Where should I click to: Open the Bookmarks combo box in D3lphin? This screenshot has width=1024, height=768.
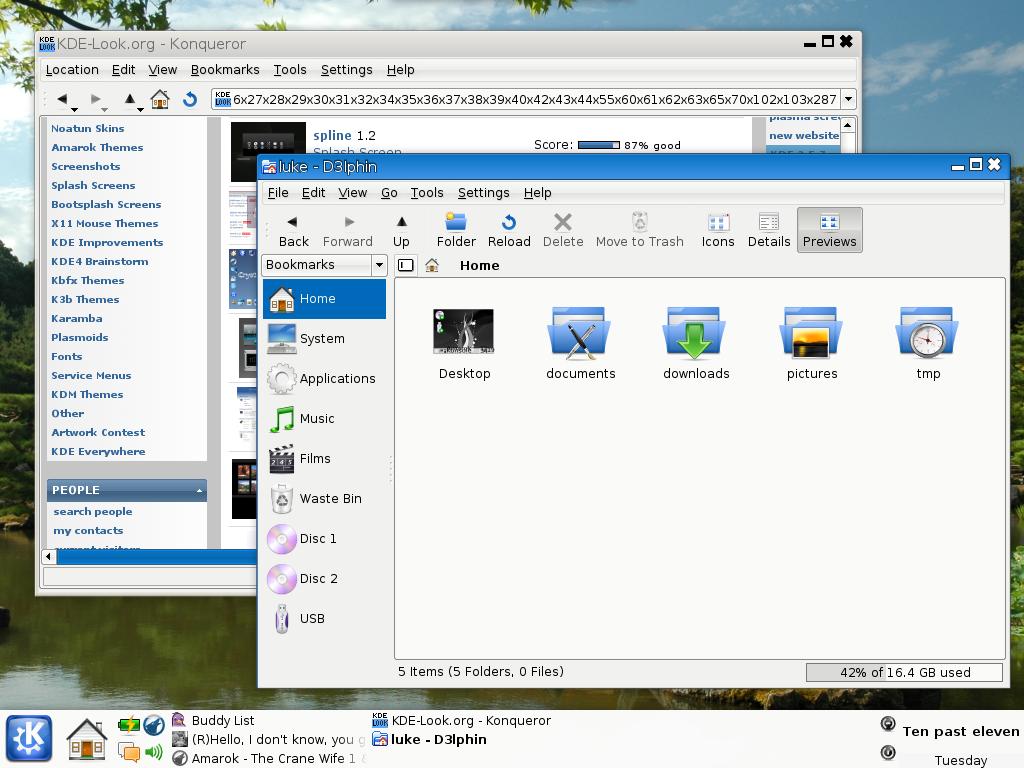325,264
